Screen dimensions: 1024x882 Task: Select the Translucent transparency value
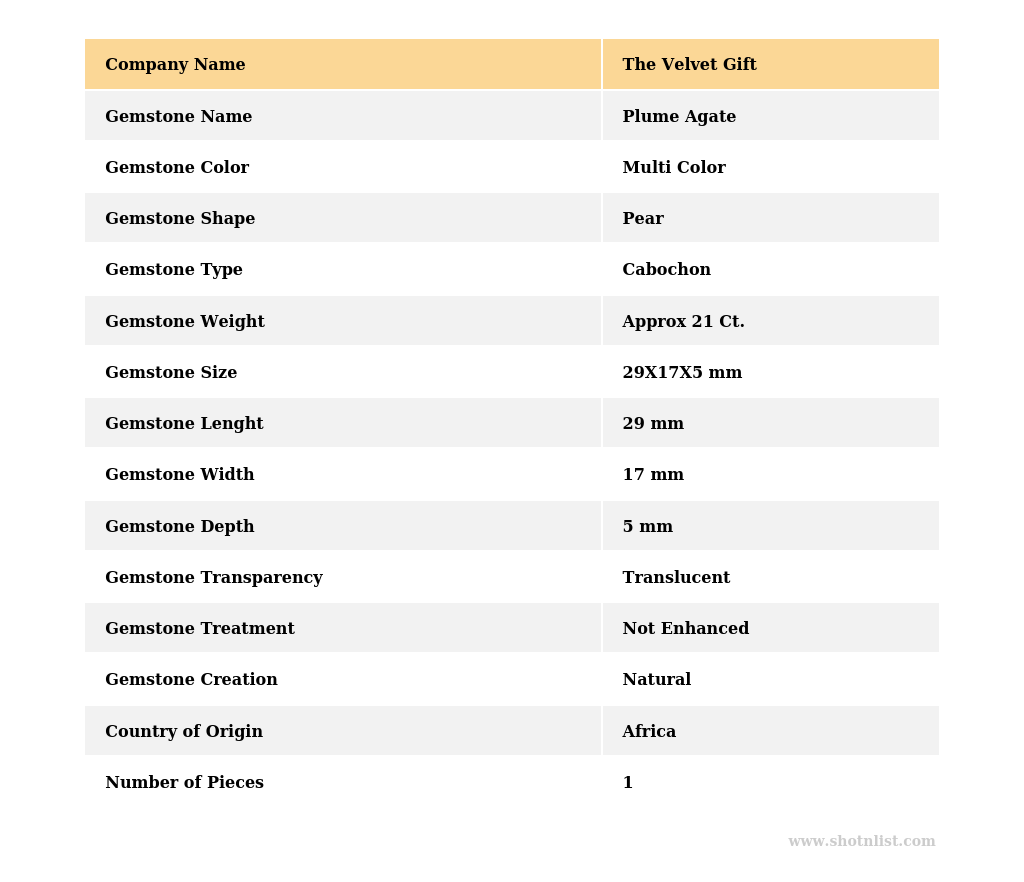676,578
